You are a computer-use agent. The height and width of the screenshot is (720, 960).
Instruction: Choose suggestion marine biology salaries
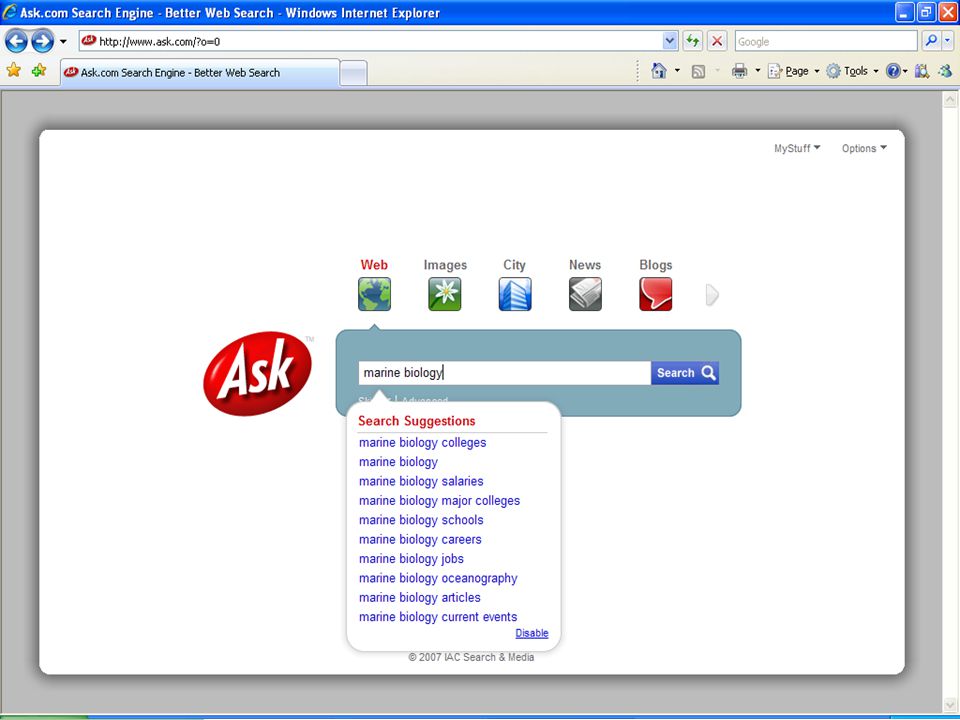point(421,481)
